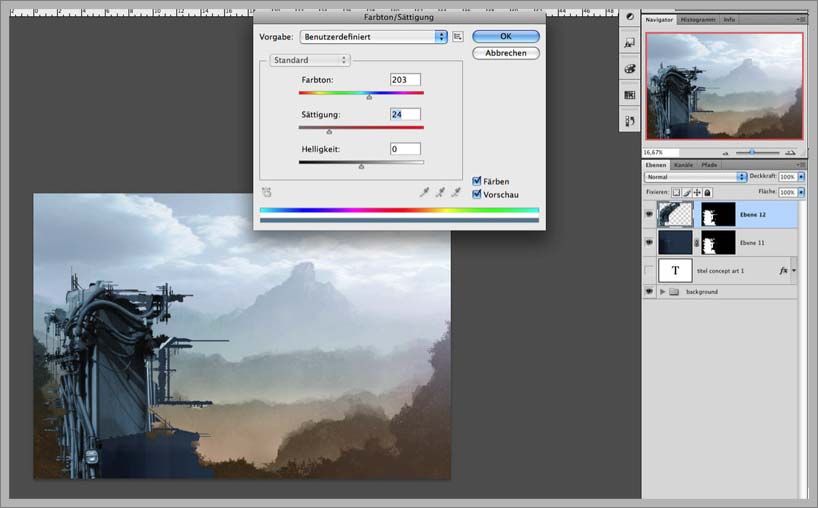Switch to the Navigator tab
818x508 pixels.
click(x=659, y=19)
